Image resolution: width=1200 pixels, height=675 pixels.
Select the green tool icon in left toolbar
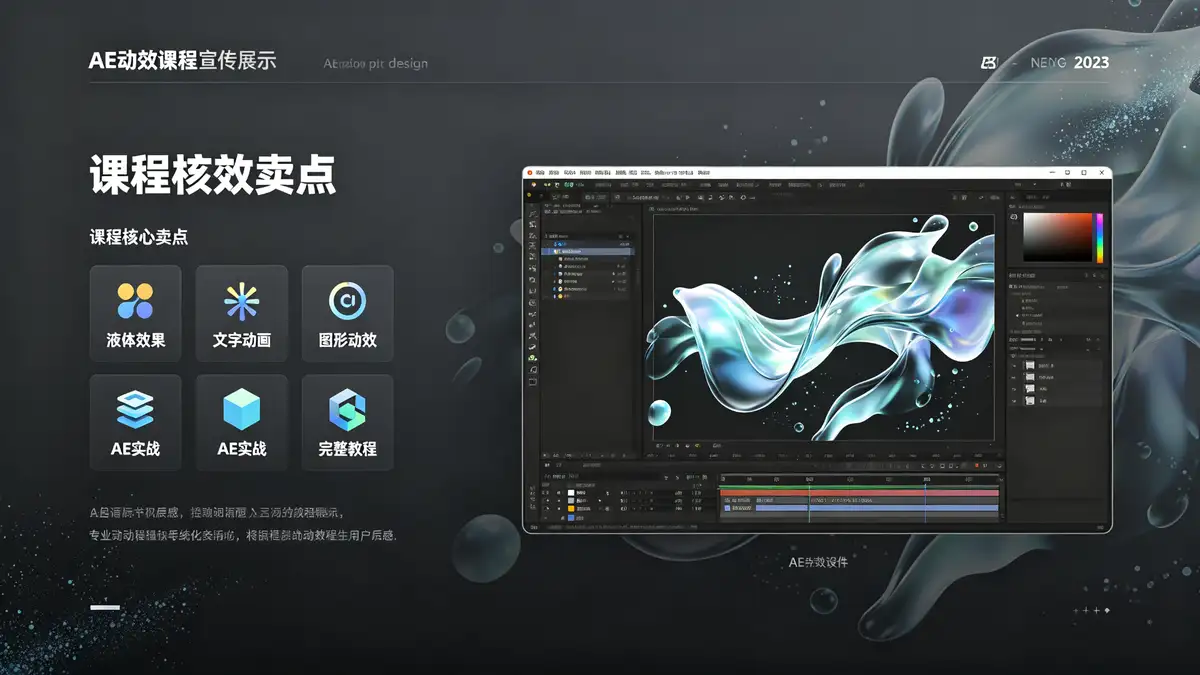point(533,358)
